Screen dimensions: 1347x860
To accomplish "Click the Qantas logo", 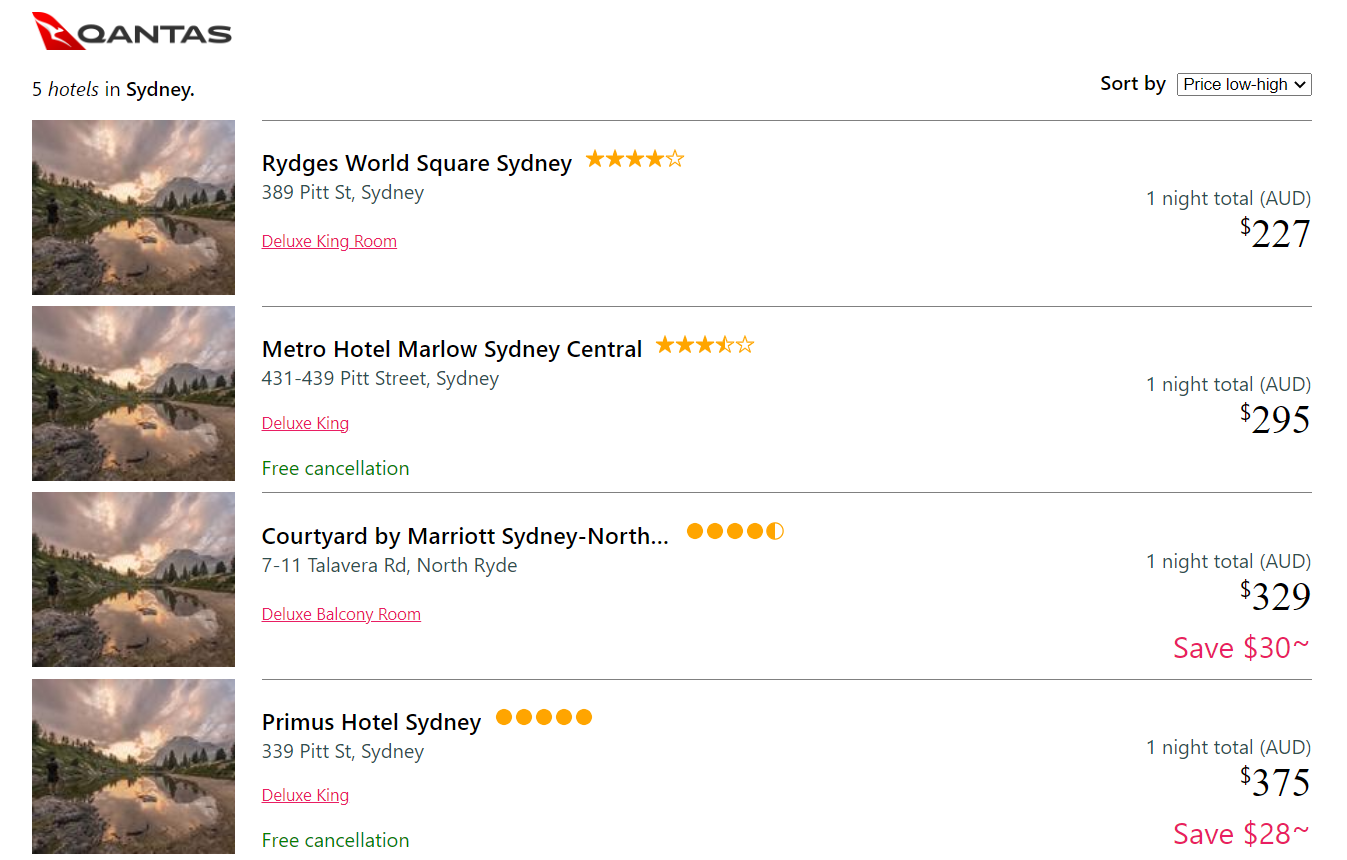I will (x=130, y=30).
